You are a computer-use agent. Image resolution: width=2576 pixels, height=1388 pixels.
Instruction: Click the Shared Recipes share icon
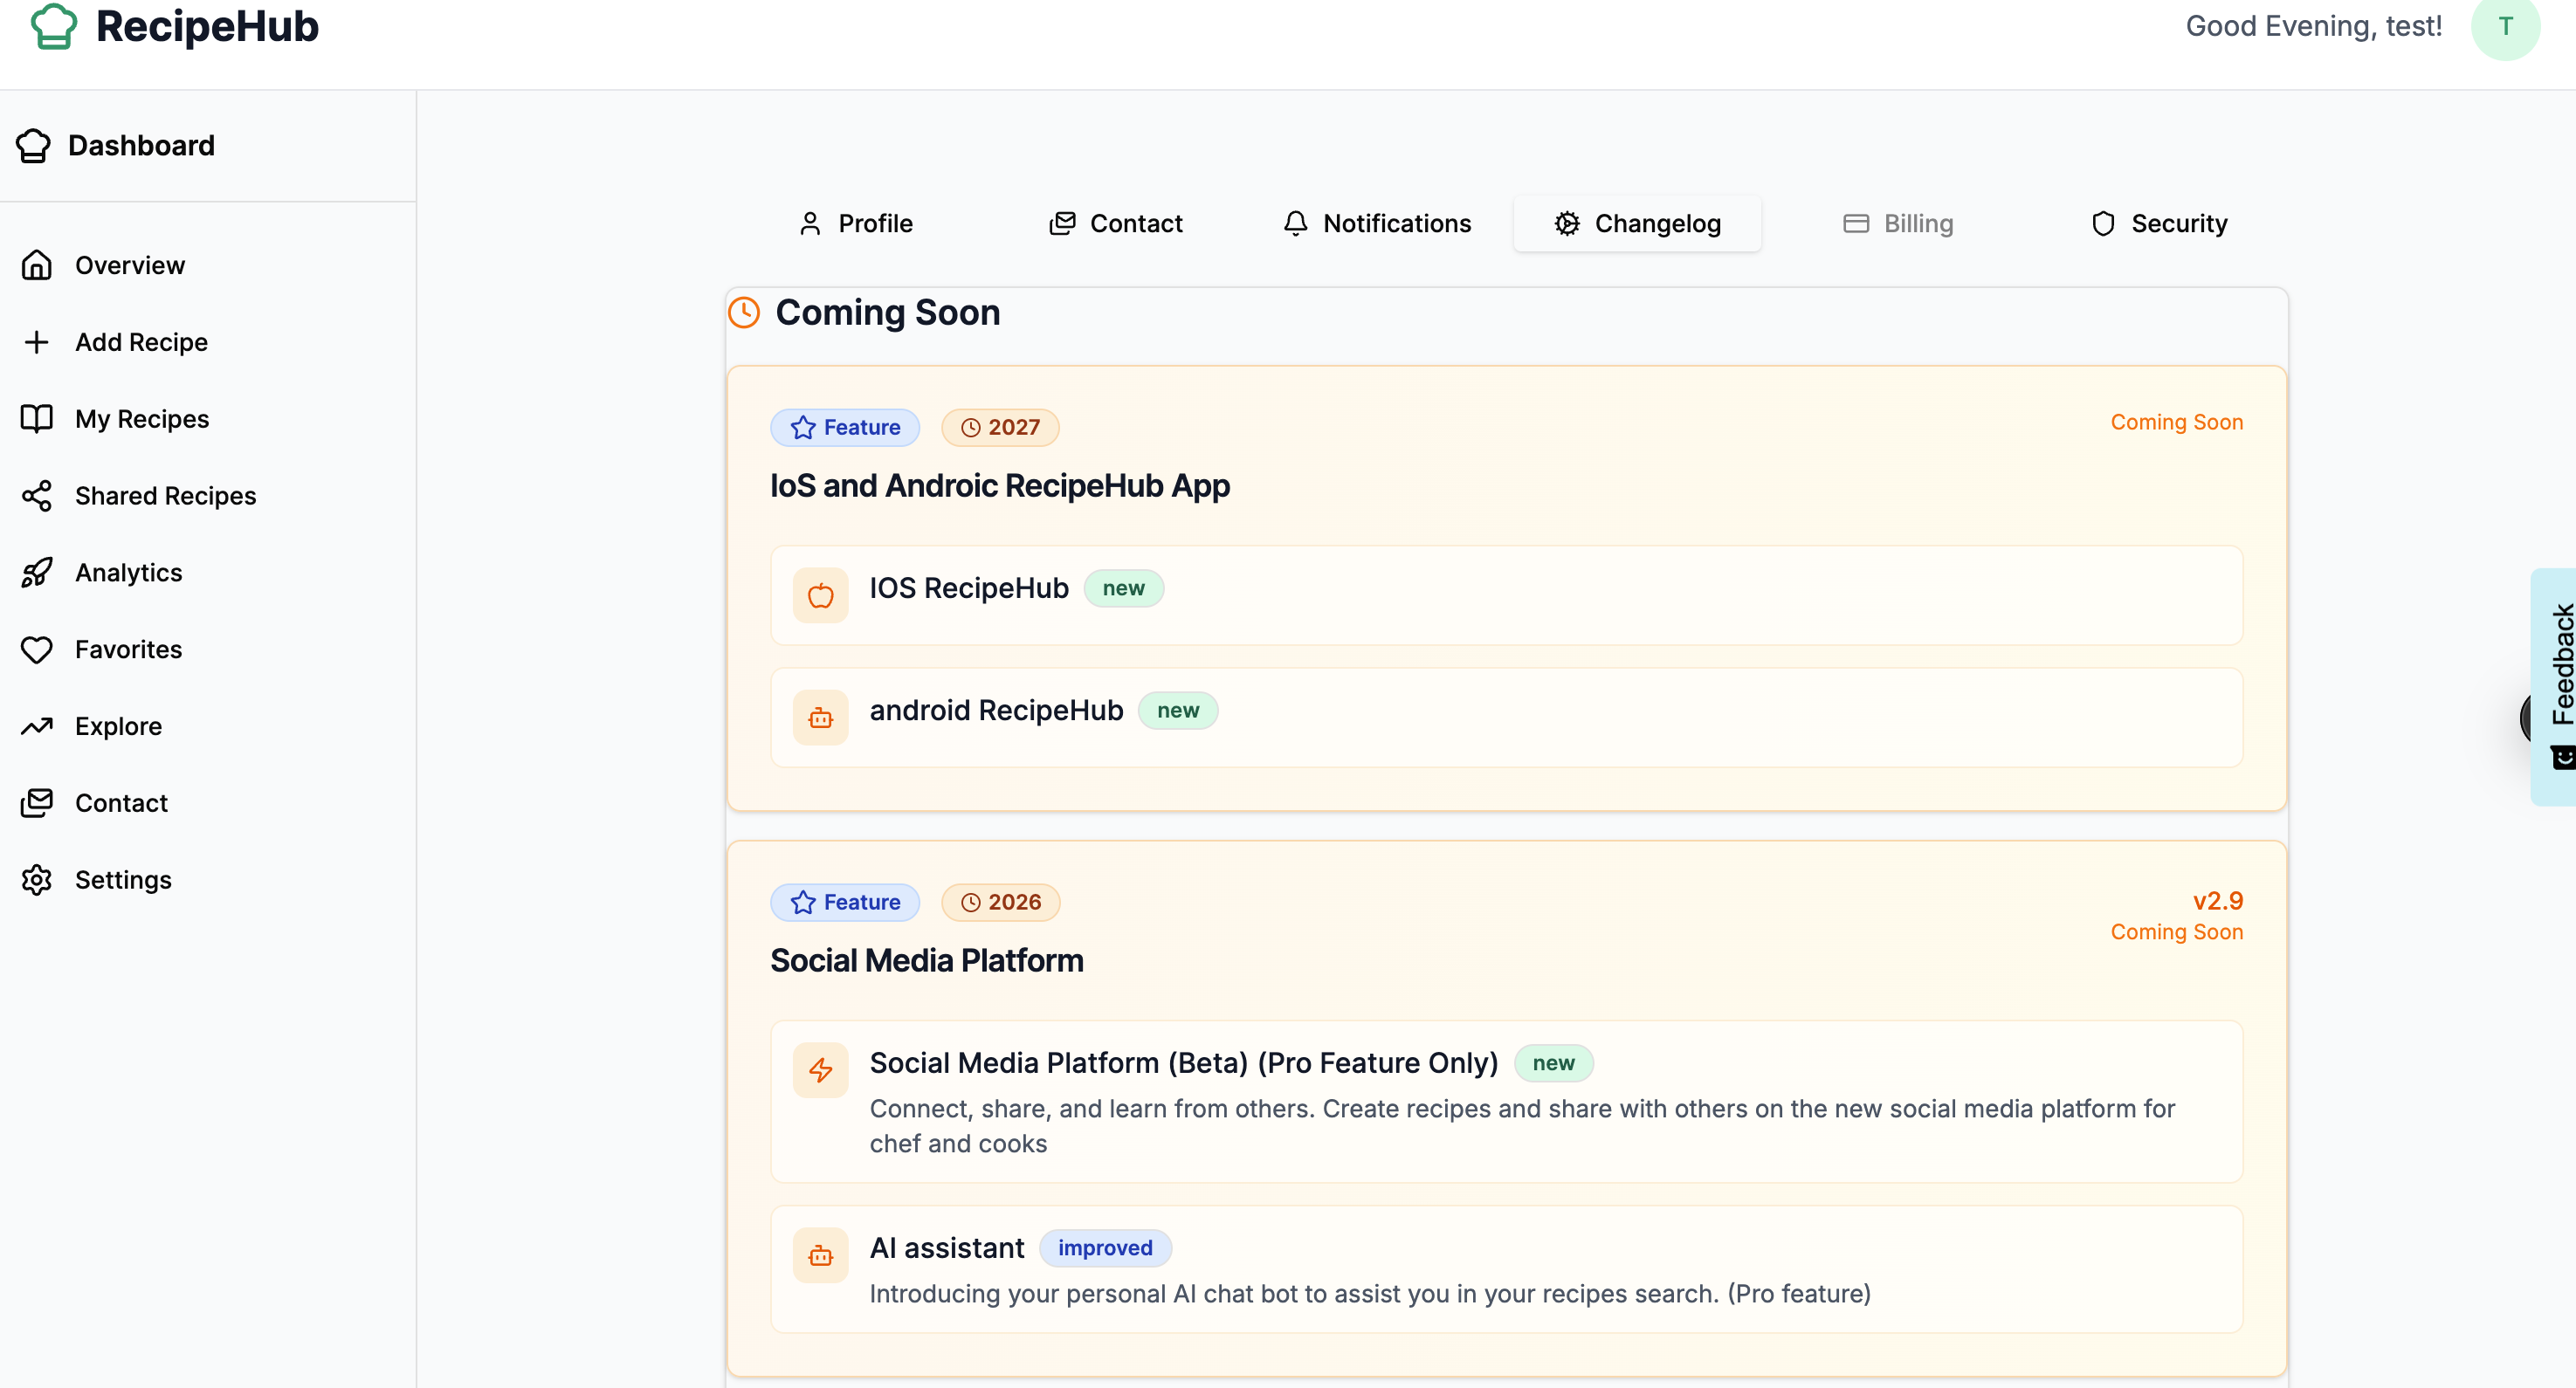tap(37, 496)
